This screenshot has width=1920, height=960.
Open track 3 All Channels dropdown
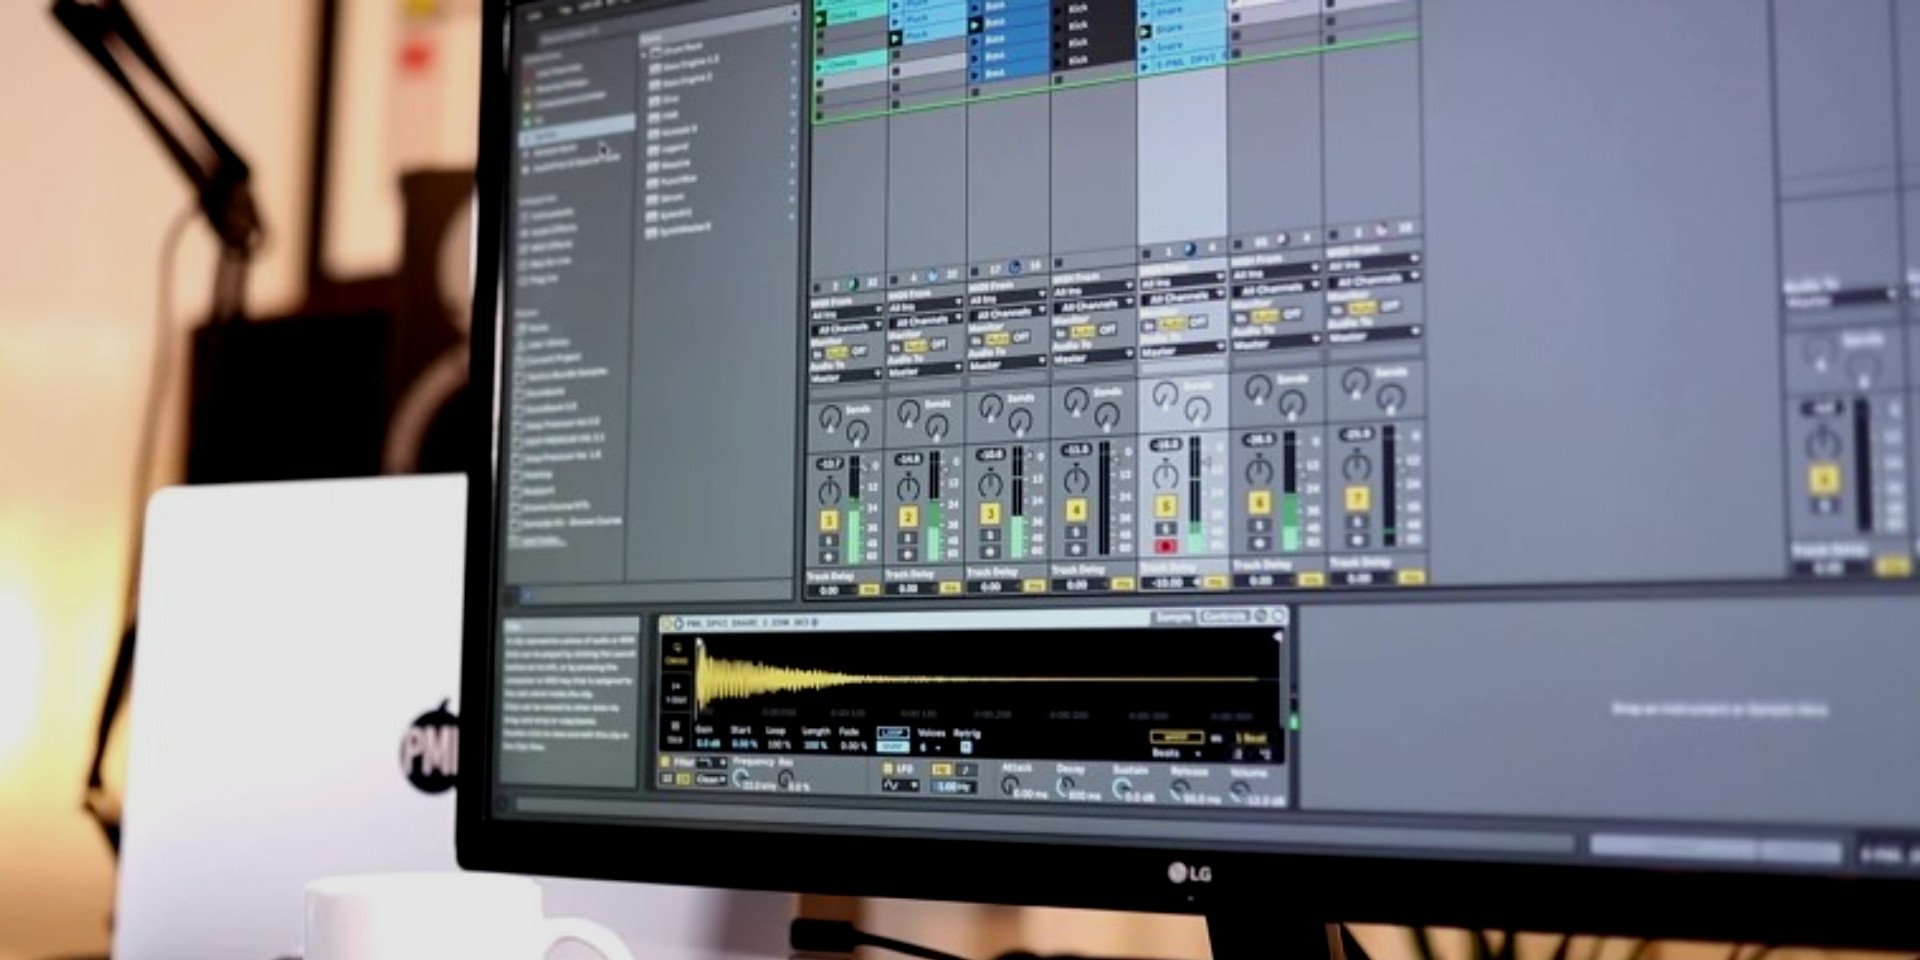point(1007,314)
